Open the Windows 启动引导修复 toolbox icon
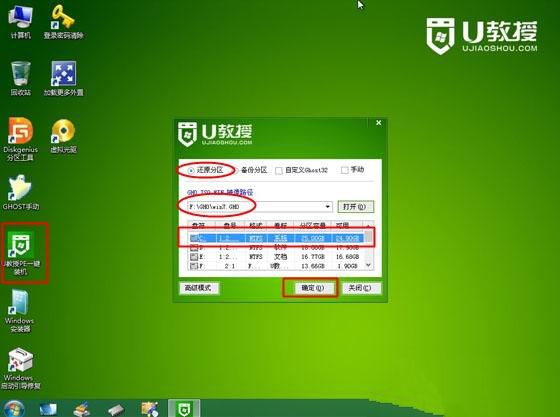This screenshot has width=560, height=417. pyautogui.click(x=20, y=368)
